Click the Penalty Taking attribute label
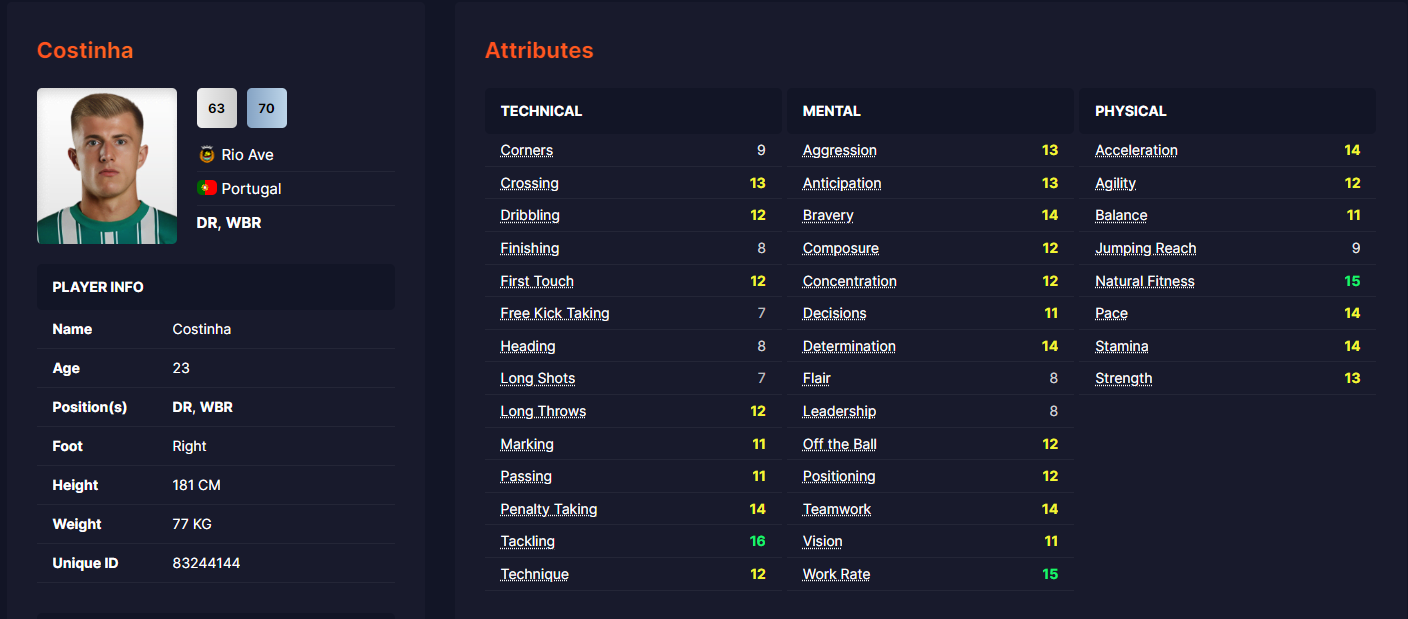This screenshot has height=619, width=1408. click(548, 509)
